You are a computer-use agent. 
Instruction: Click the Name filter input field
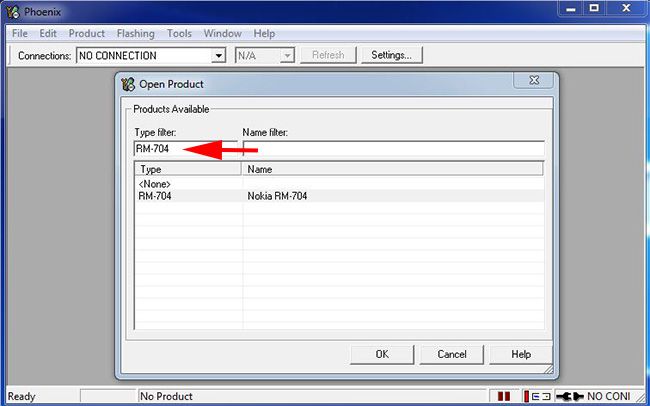(x=393, y=148)
